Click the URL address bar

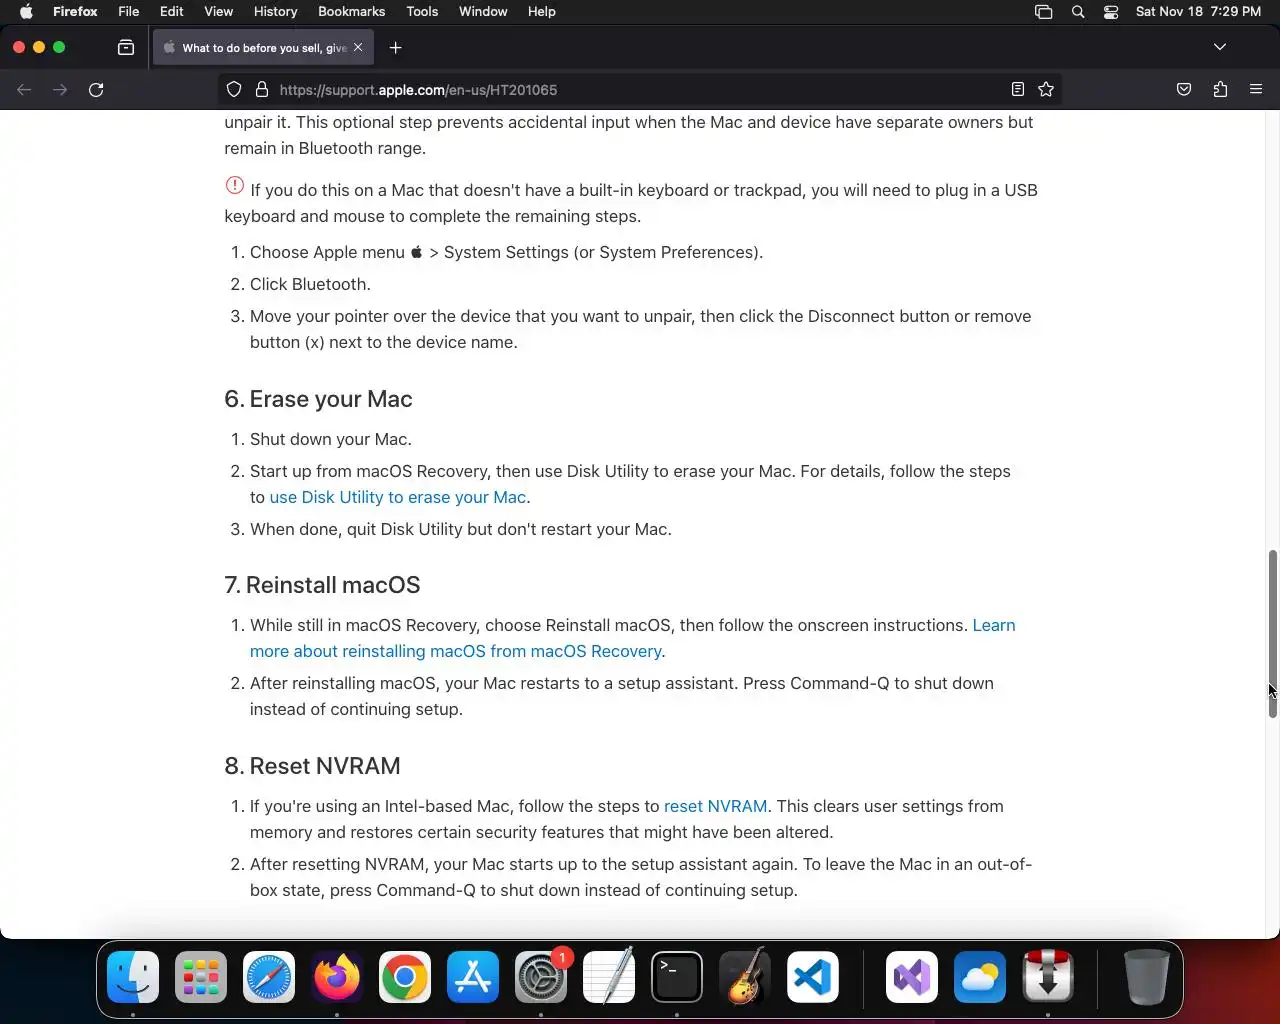point(640,90)
